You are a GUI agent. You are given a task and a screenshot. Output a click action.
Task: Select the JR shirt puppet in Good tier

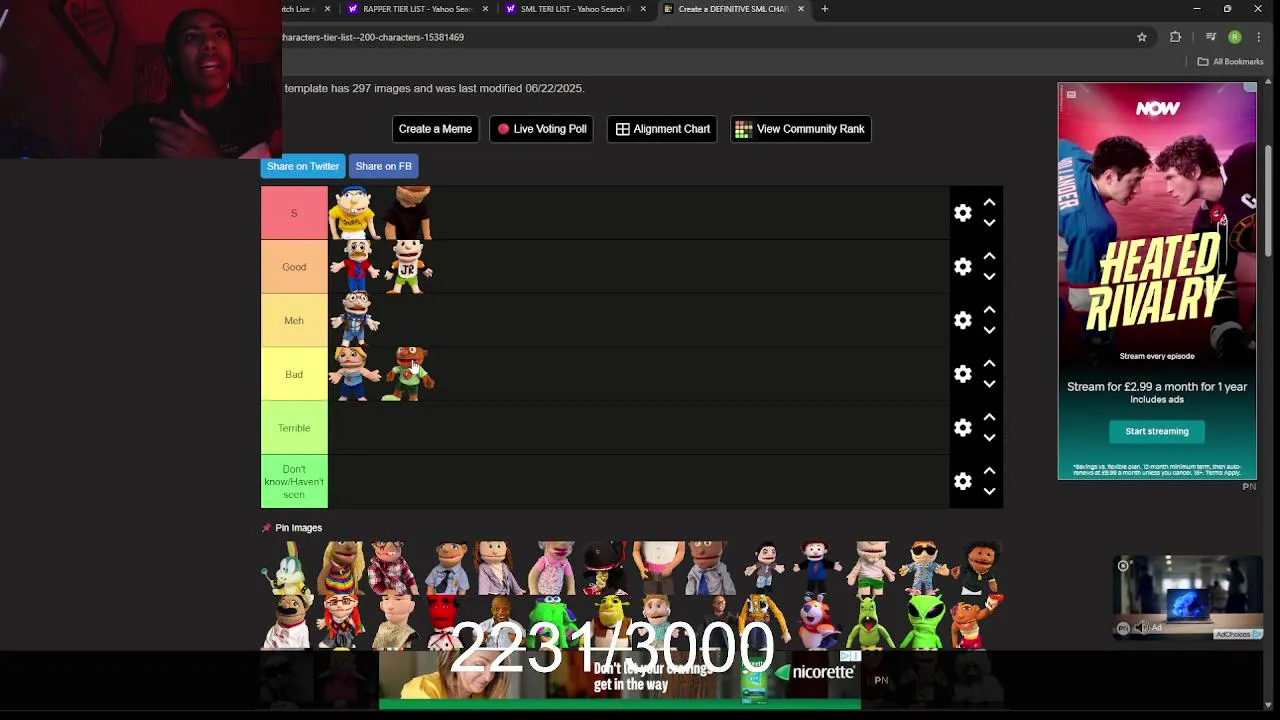(x=408, y=267)
